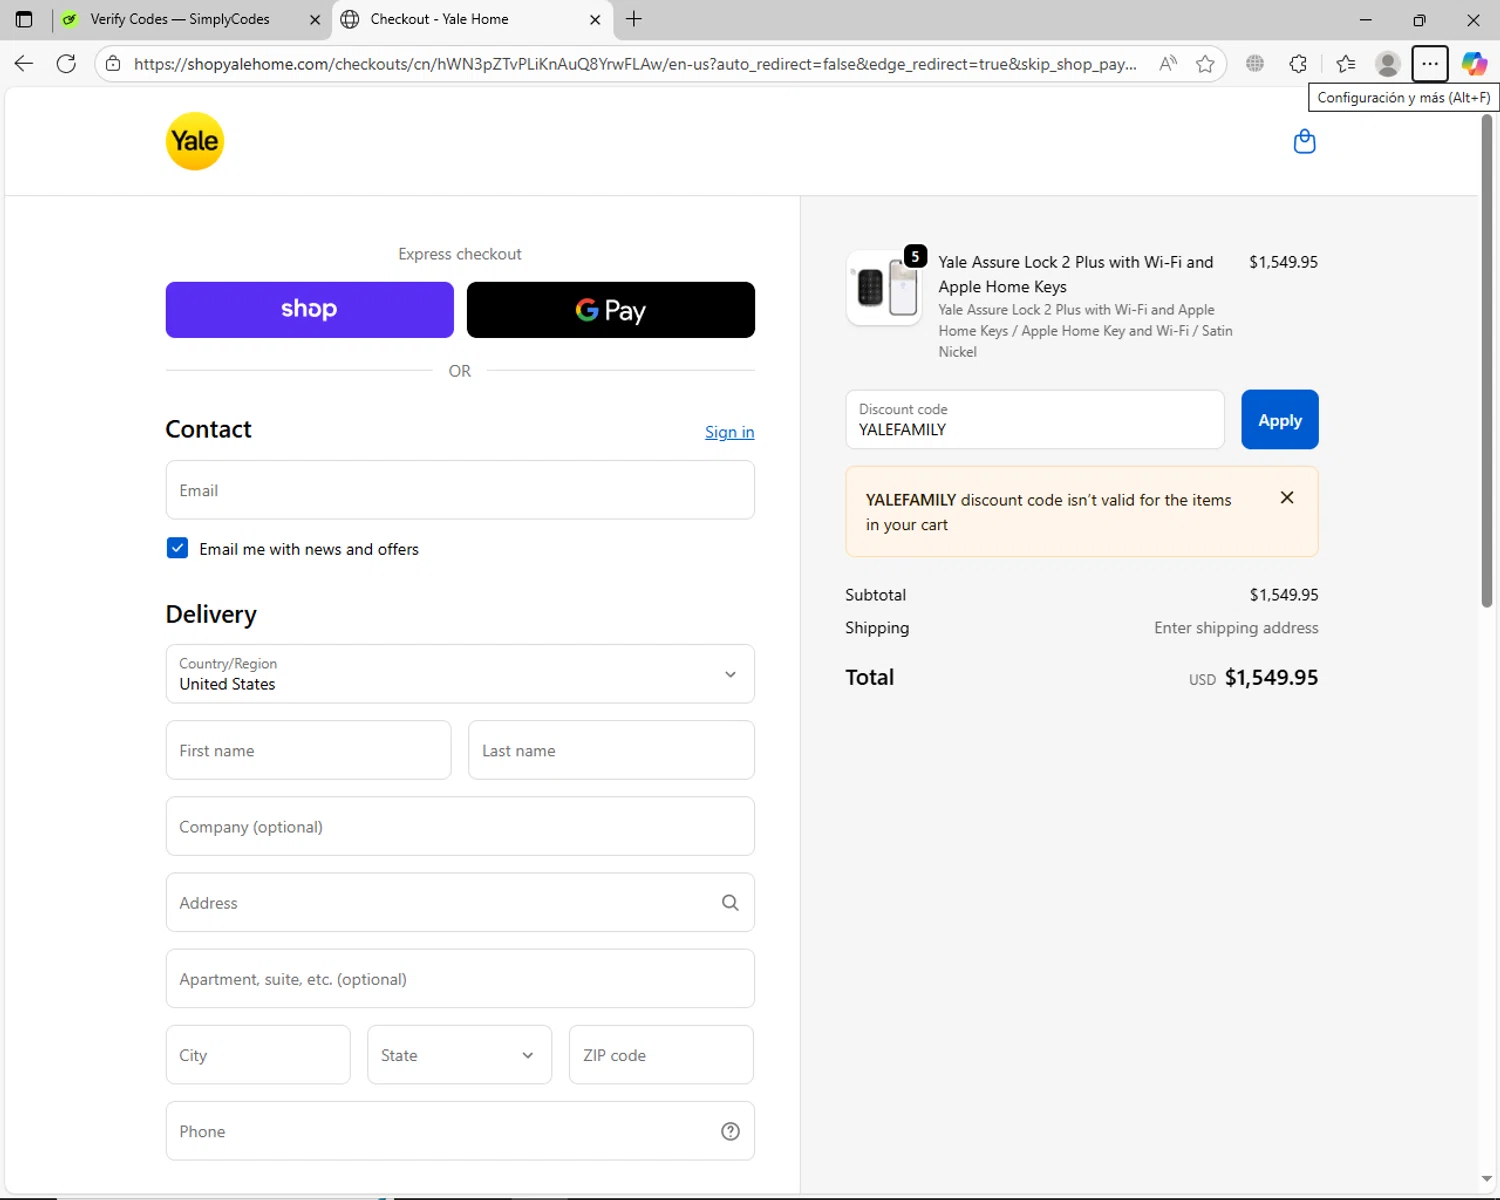Apply the discount code
The image size is (1500, 1200).
(1280, 420)
